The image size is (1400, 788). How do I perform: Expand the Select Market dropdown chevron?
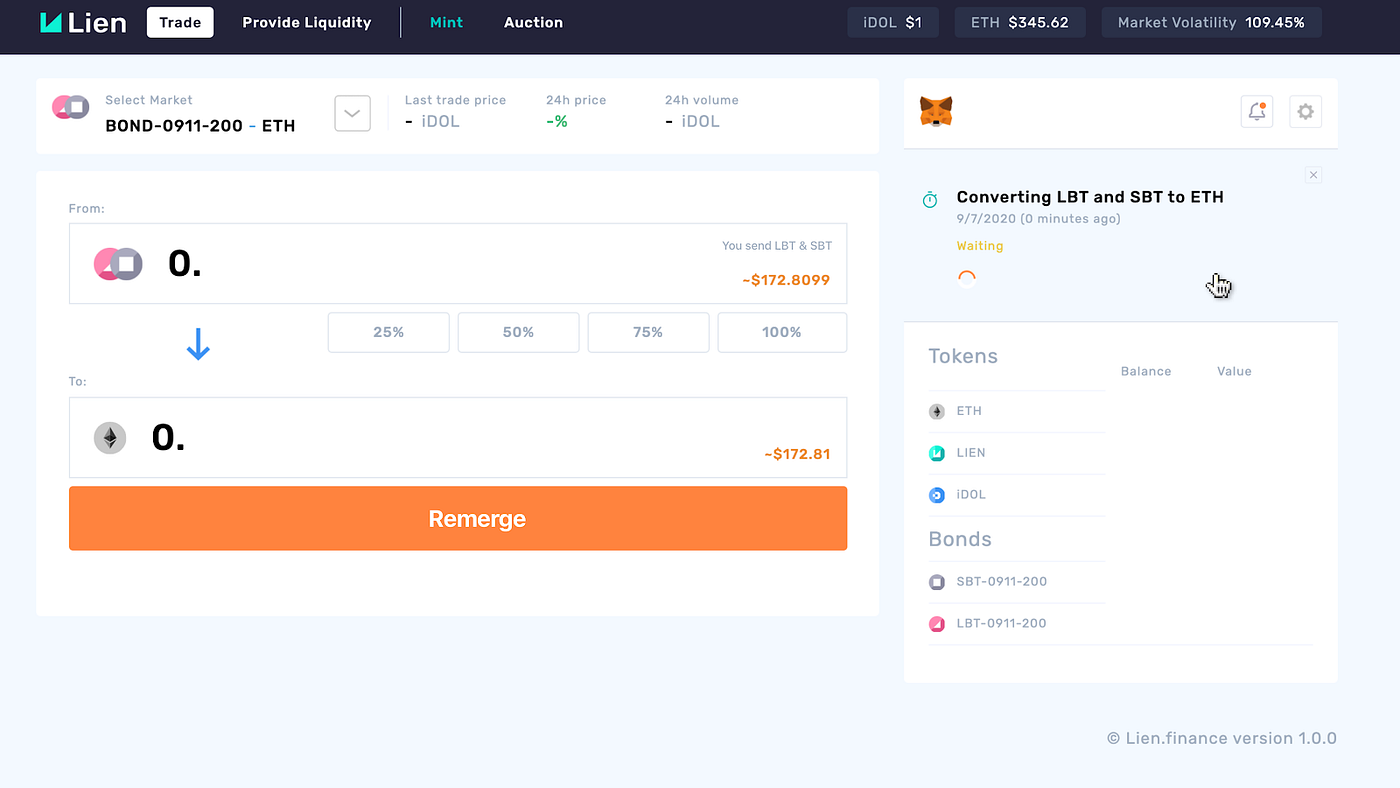[x=352, y=113]
